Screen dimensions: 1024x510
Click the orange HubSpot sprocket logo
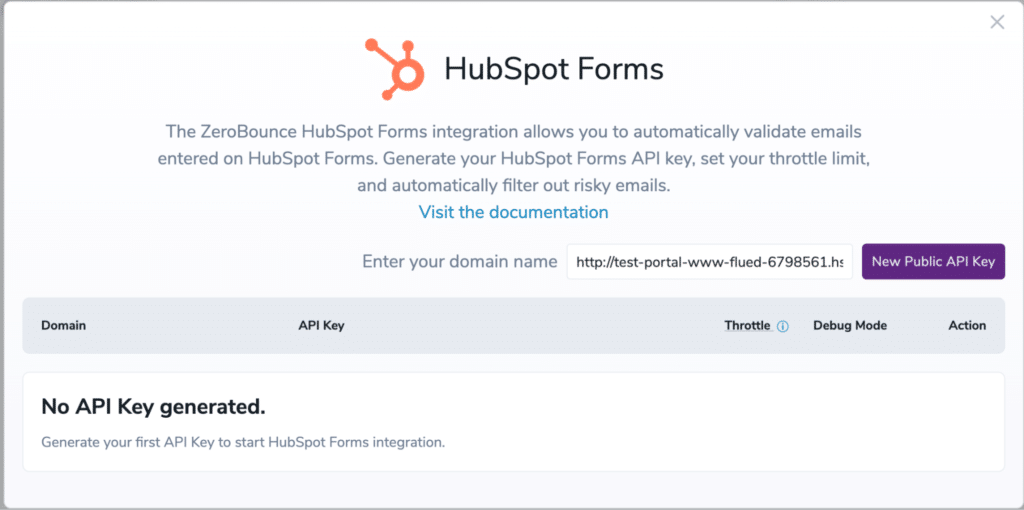point(394,69)
